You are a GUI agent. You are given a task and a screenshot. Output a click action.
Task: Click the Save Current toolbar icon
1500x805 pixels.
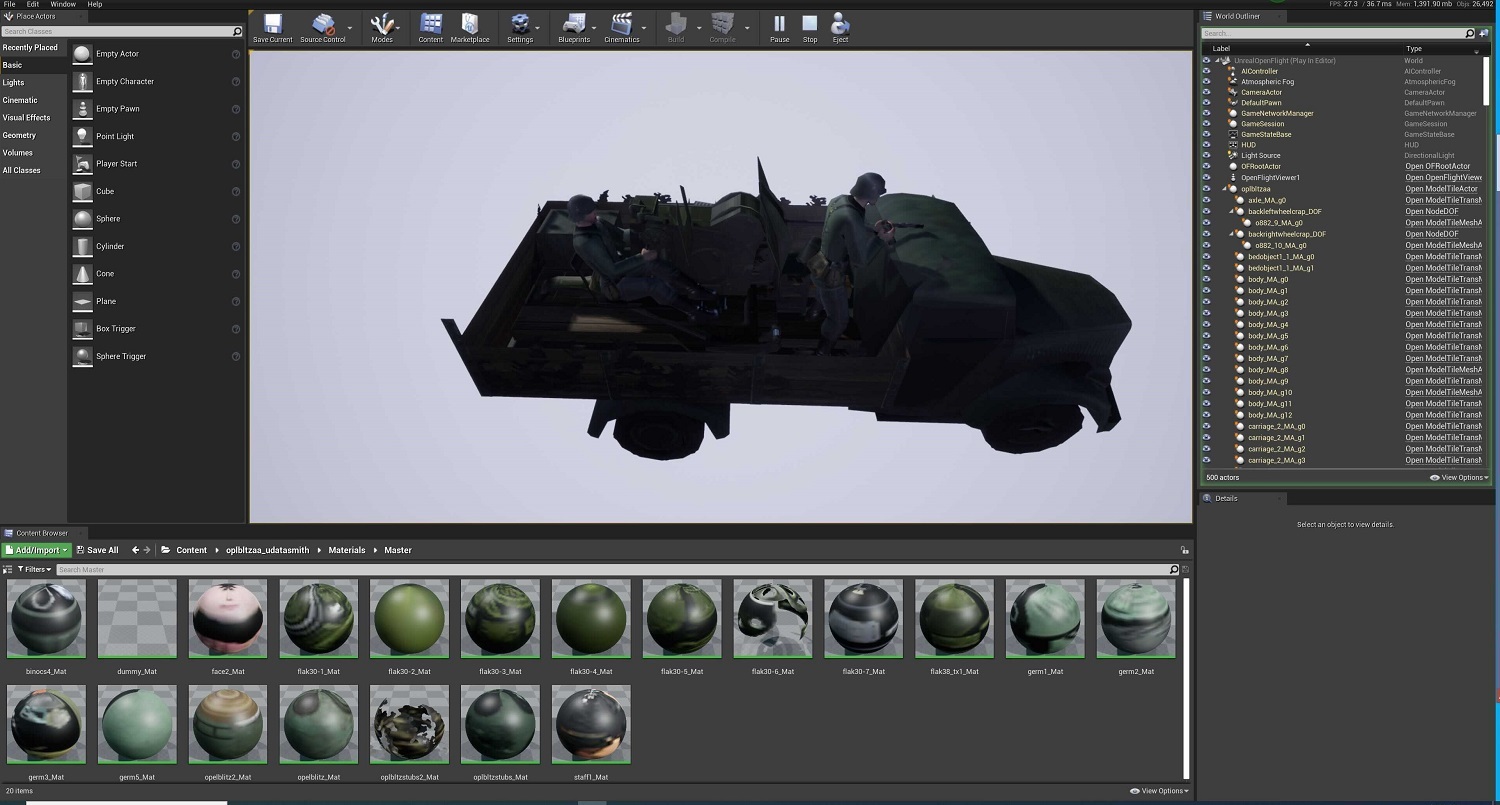[x=272, y=26]
